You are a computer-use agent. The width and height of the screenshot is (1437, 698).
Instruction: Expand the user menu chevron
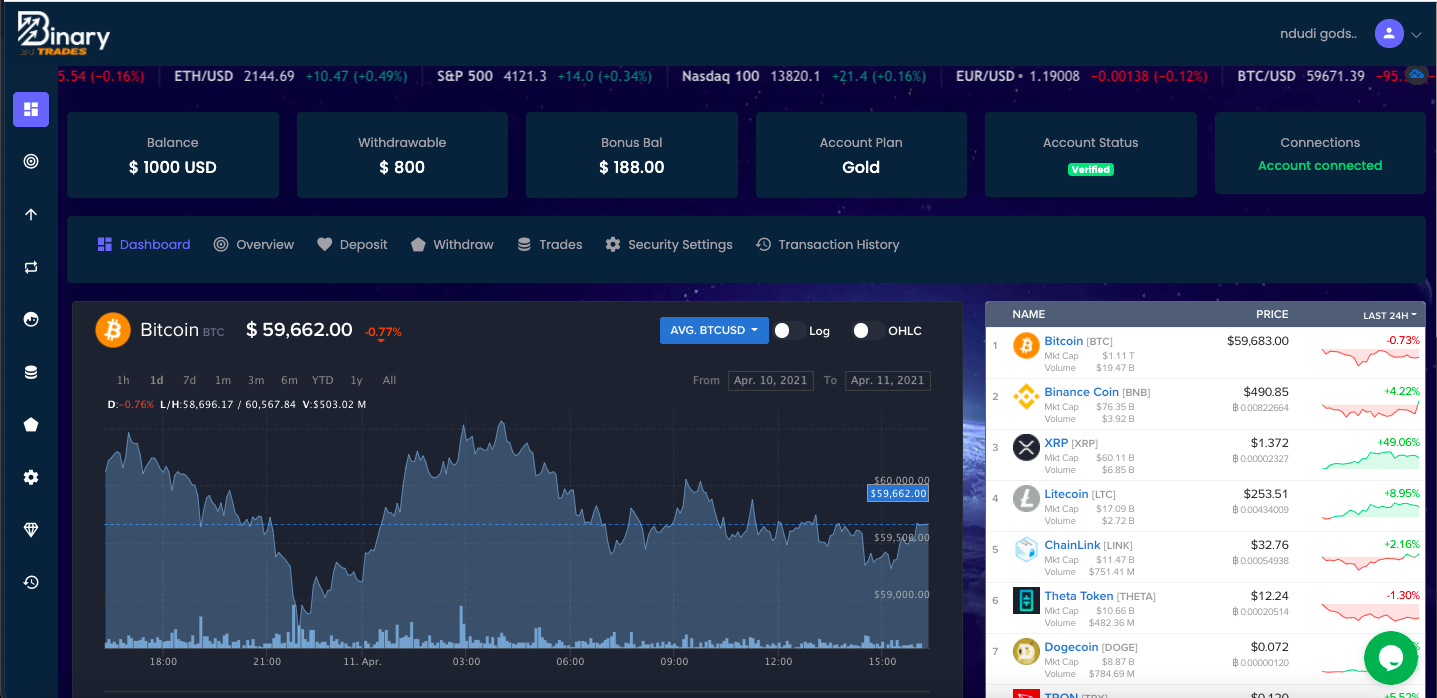(x=1416, y=35)
